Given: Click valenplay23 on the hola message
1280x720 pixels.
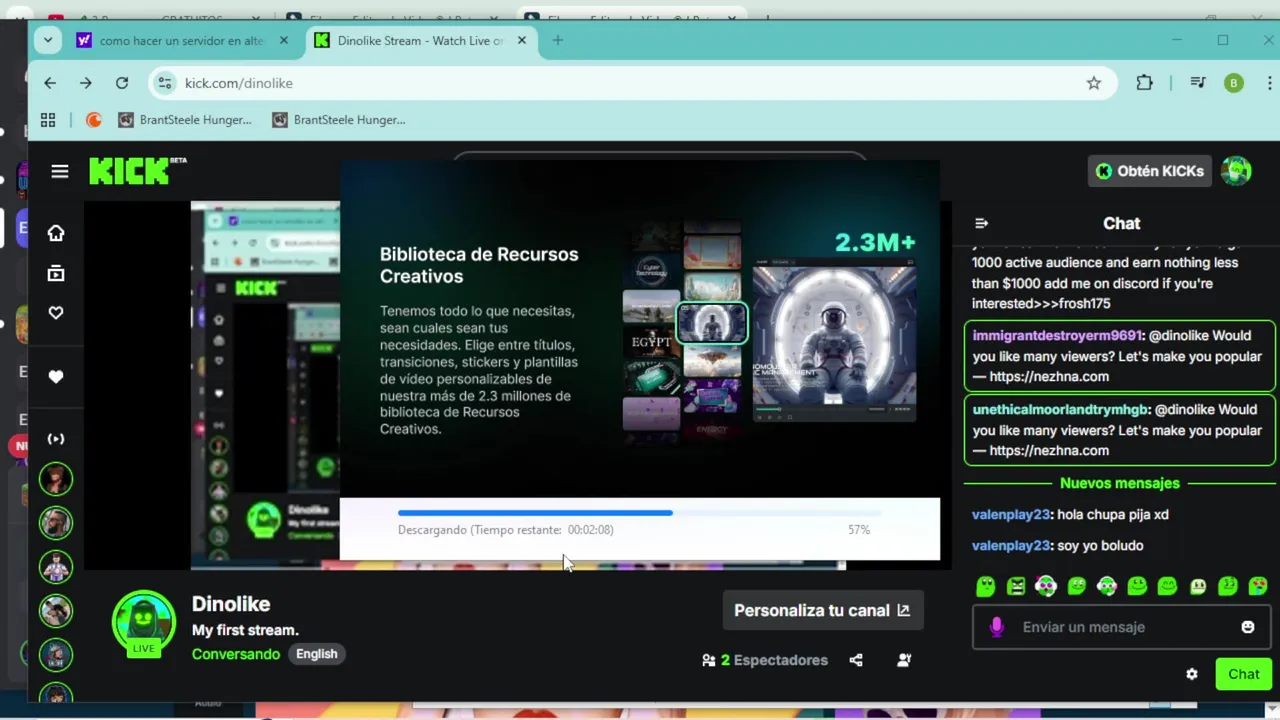Looking at the screenshot, I should (x=1011, y=515).
